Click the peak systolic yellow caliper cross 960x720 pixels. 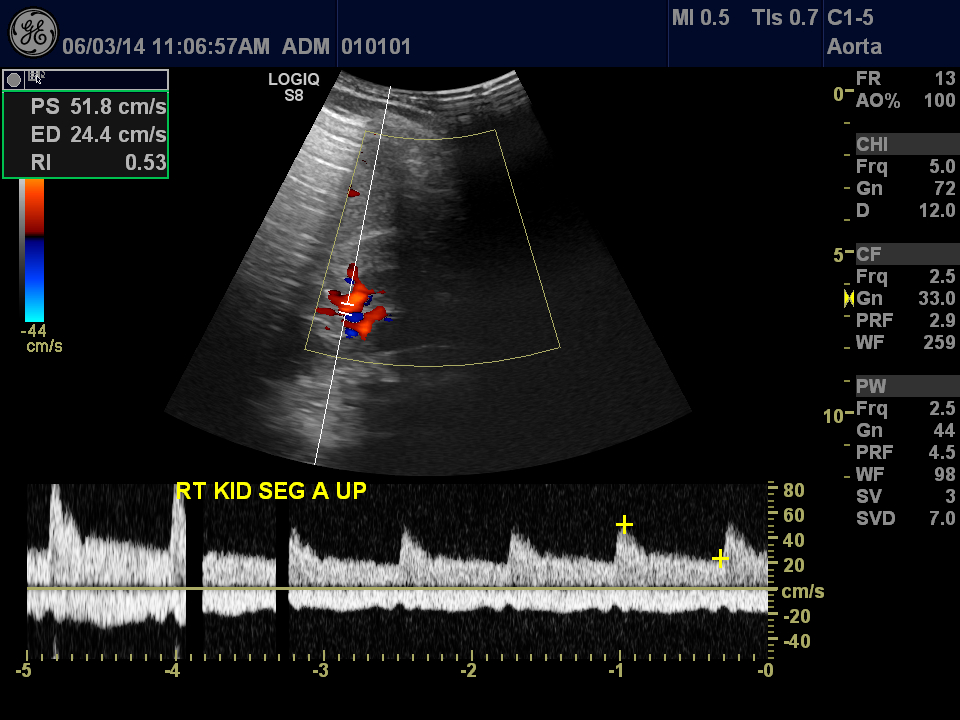pyautogui.click(x=624, y=524)
